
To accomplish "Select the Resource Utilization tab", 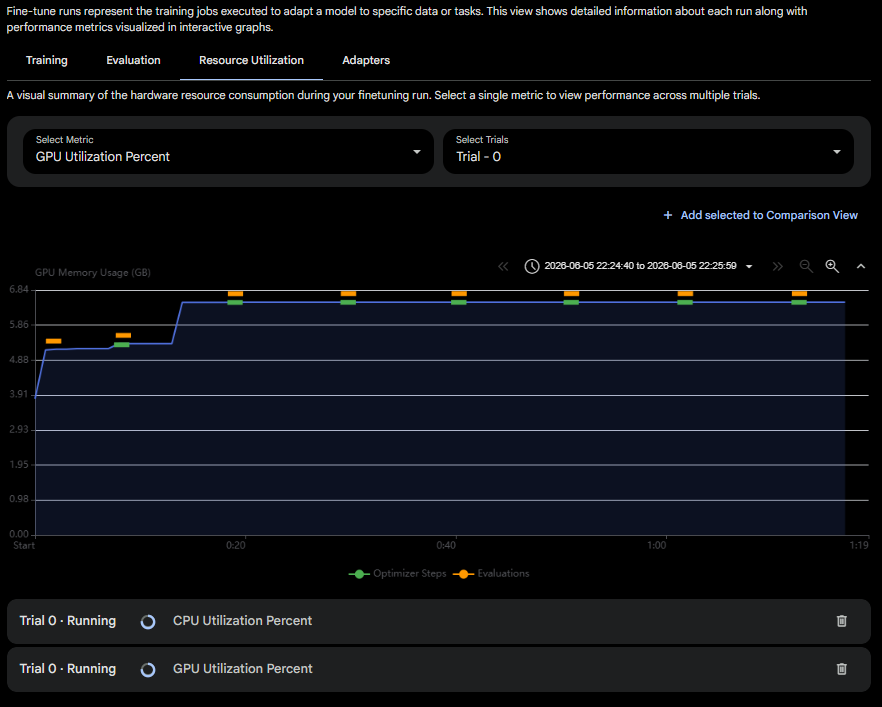I will coord(251,60).
